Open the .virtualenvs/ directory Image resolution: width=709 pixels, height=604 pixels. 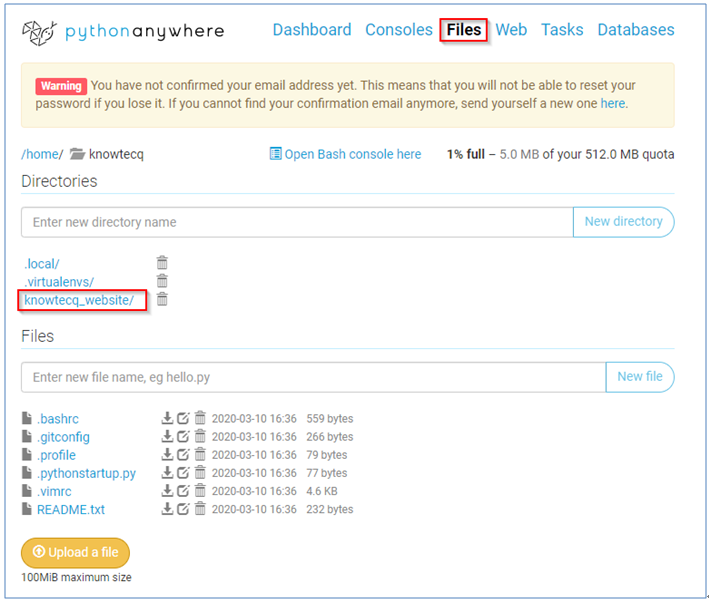(59, 282)
